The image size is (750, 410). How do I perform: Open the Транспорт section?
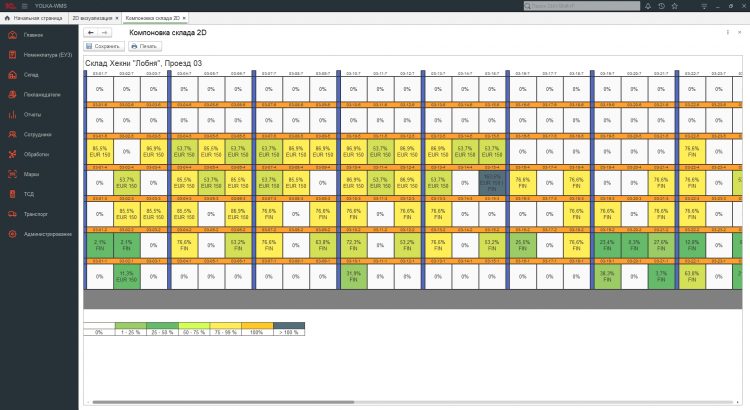pos(36,214)
